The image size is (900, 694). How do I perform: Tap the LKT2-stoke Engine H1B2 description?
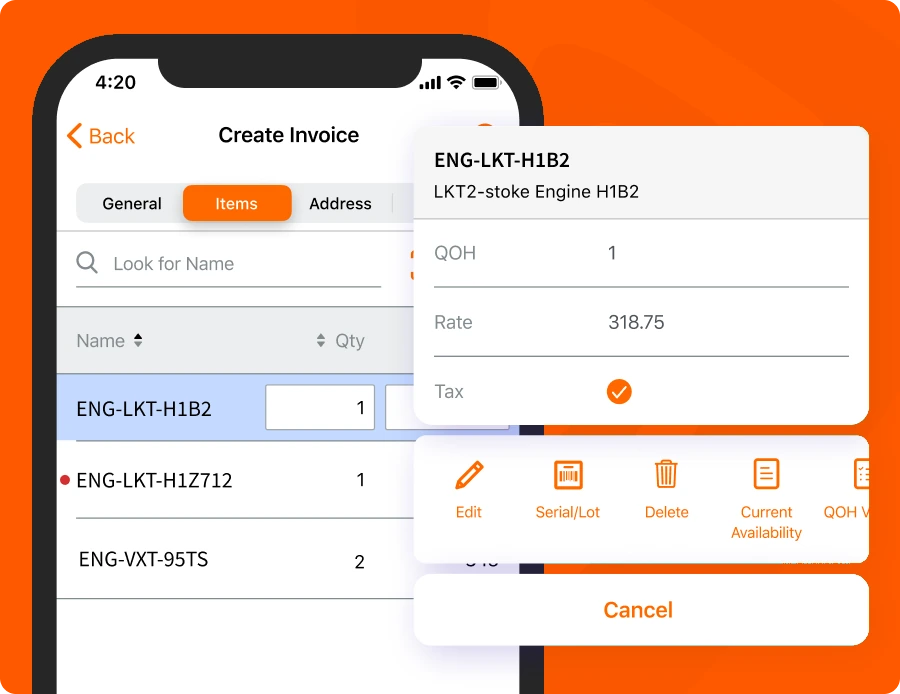[x=536, y=191]
